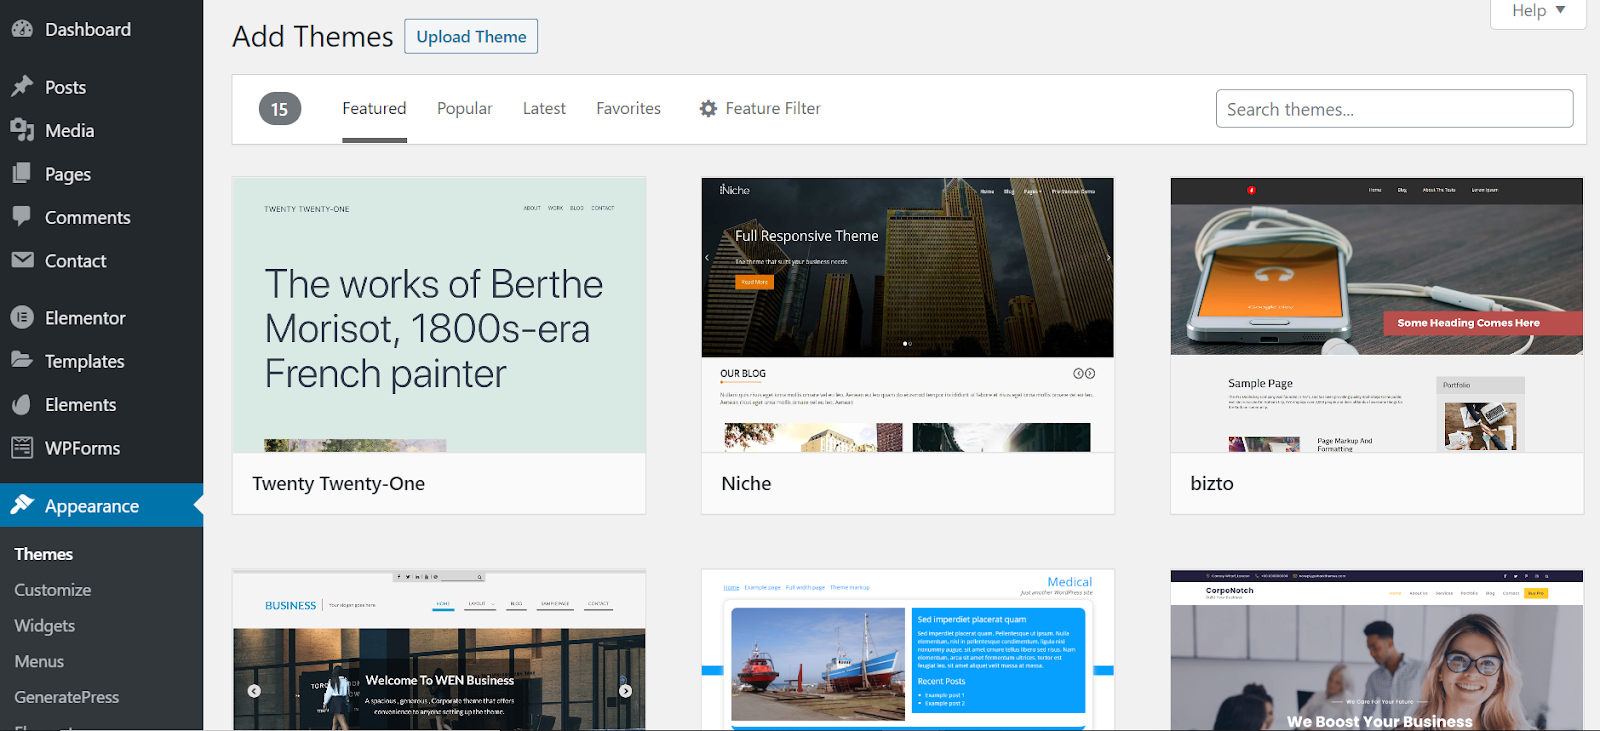The width and height of the screenshot is (1600, 731).
Task: Click the Feature Filter gear icon
Action: click(x=708, y=108)
